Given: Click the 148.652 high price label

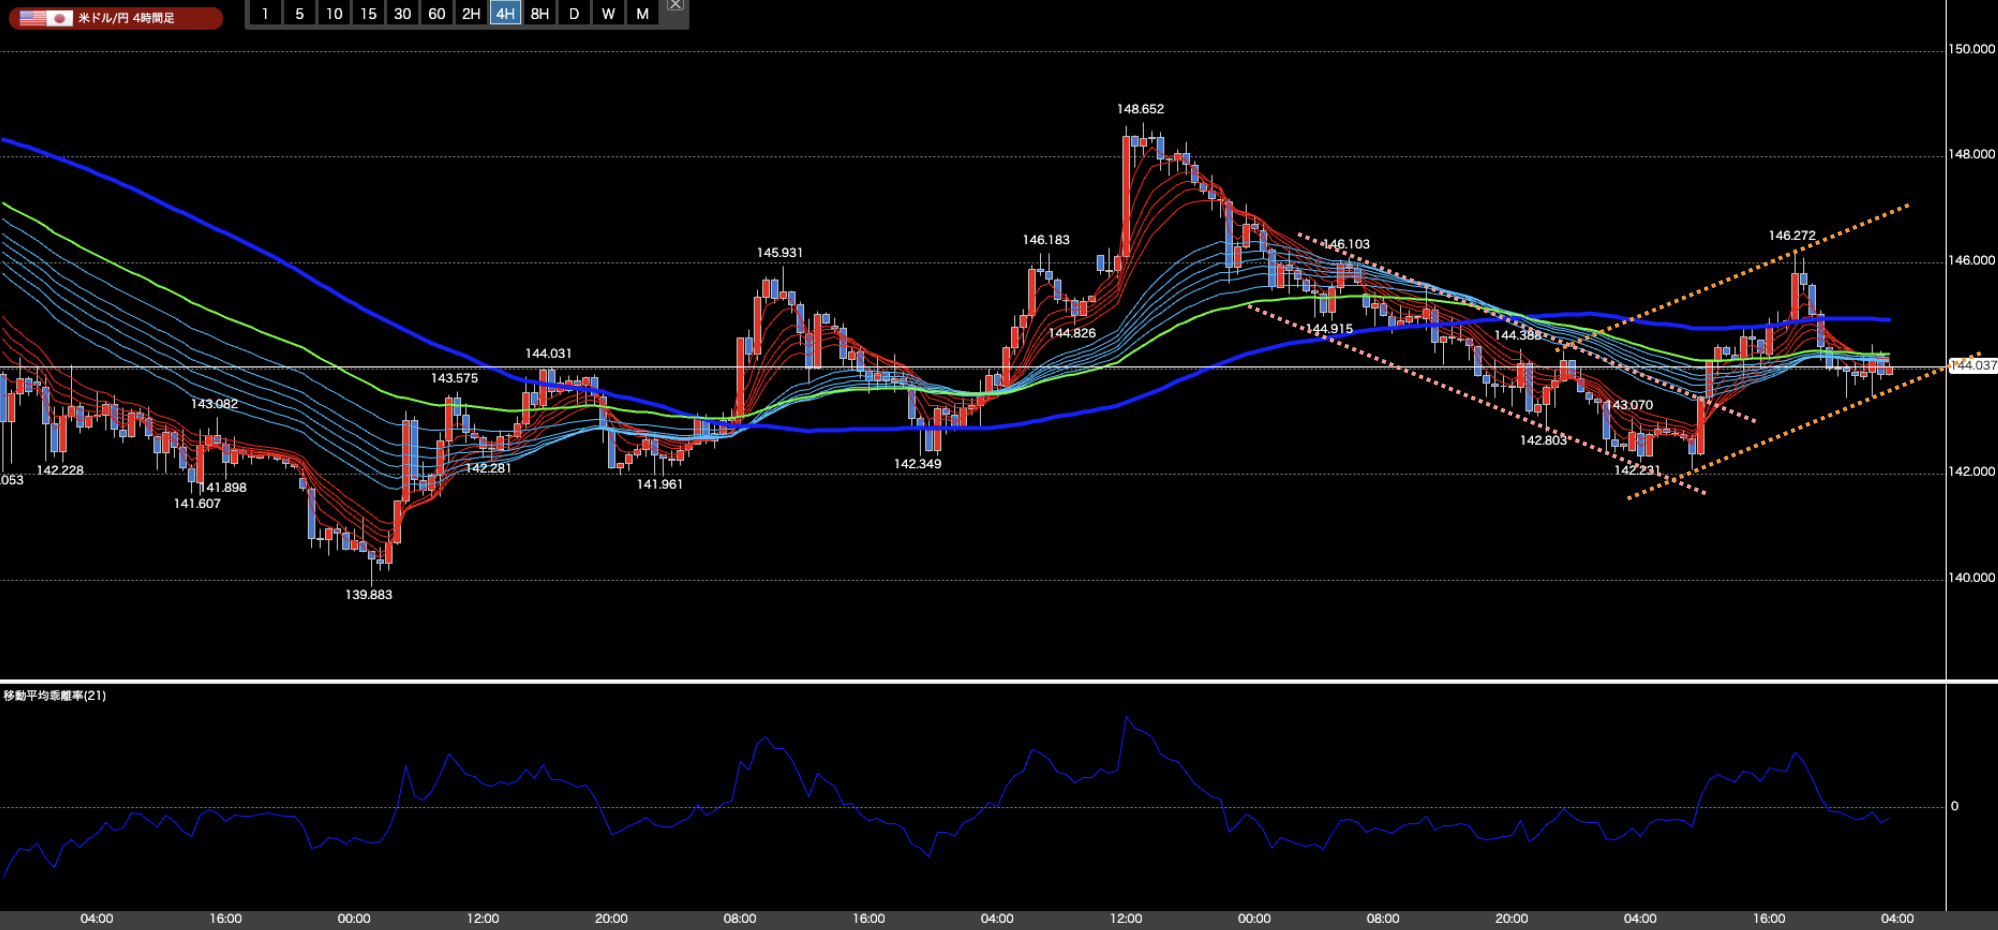Looking at the screenshot, I should click(x=1140, y=109).
